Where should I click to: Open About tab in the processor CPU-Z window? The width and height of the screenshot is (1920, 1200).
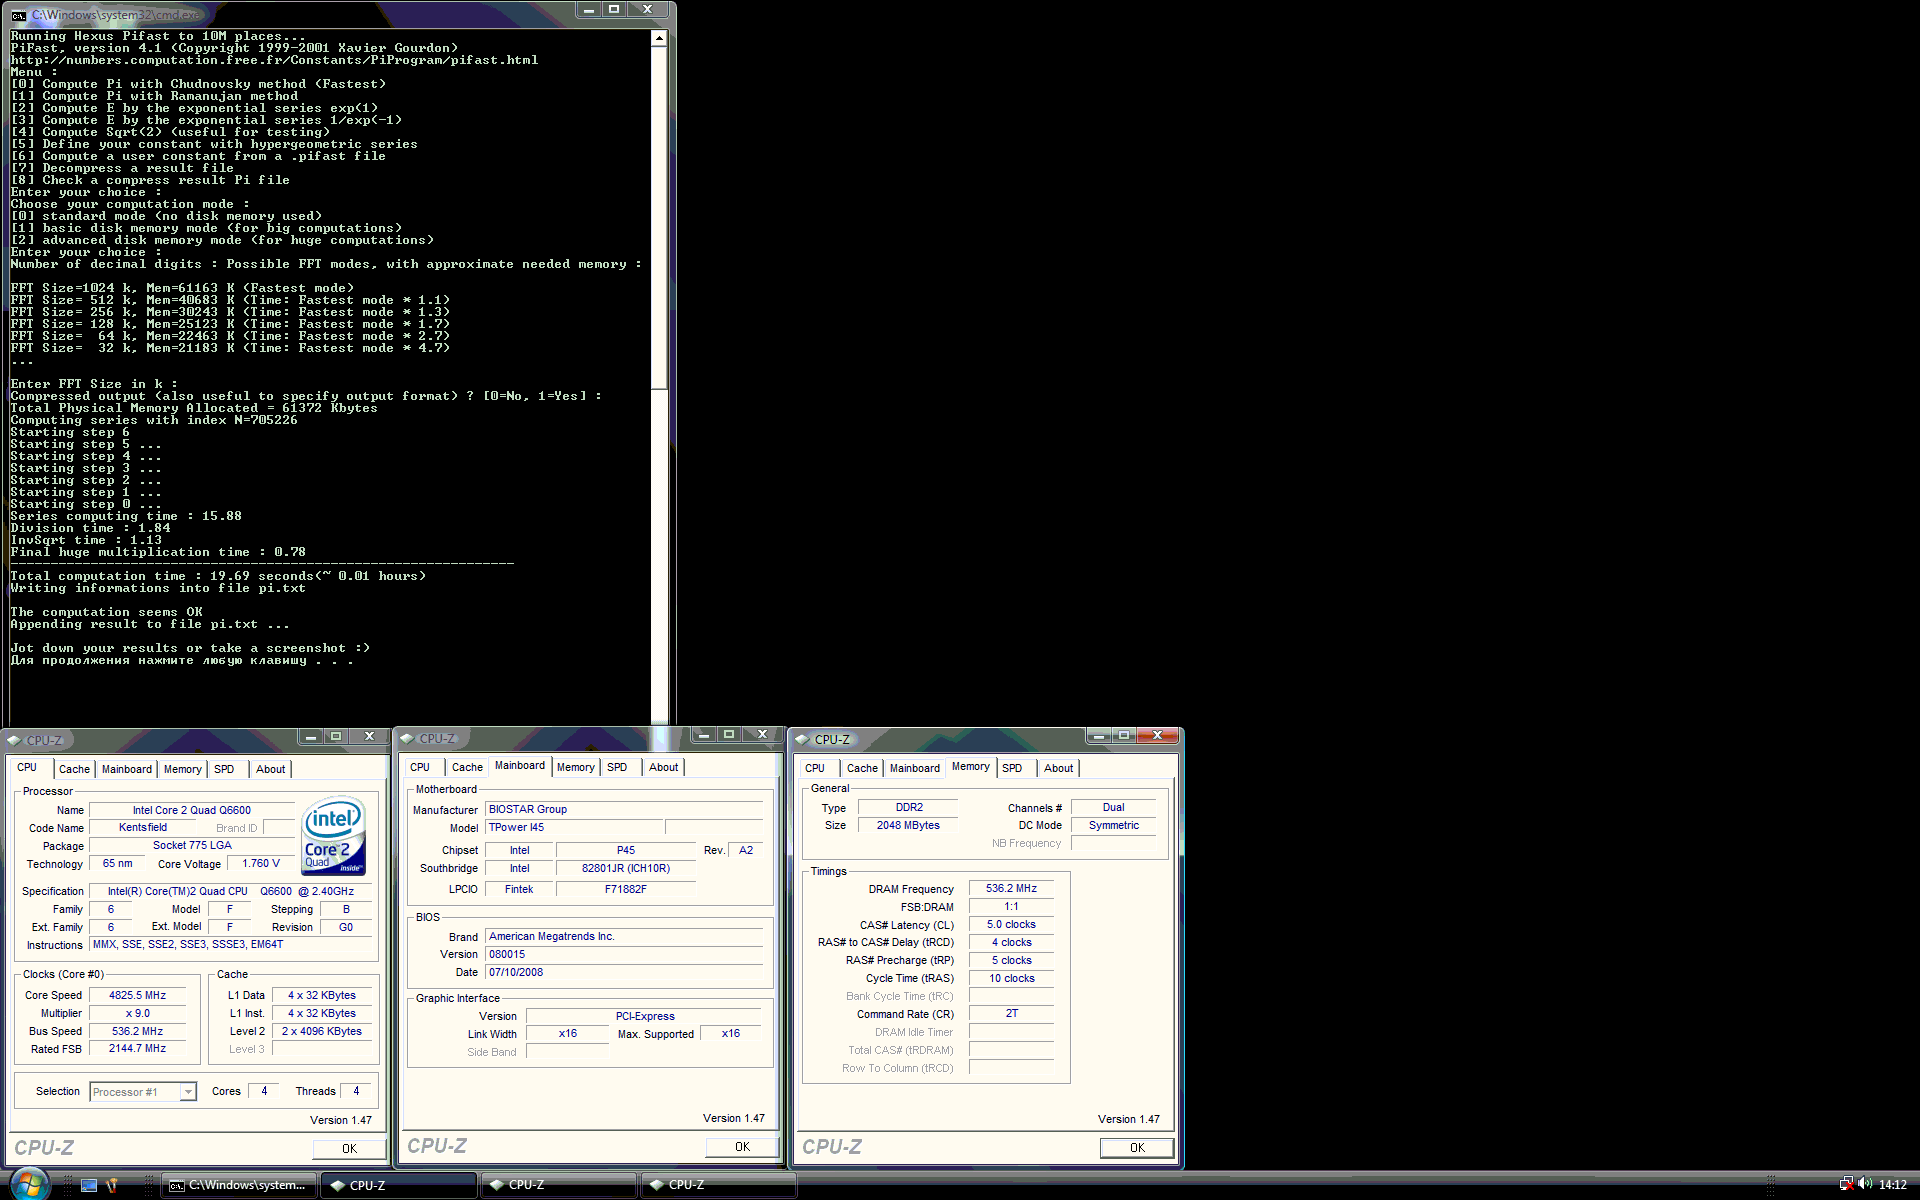coord(270,769)
